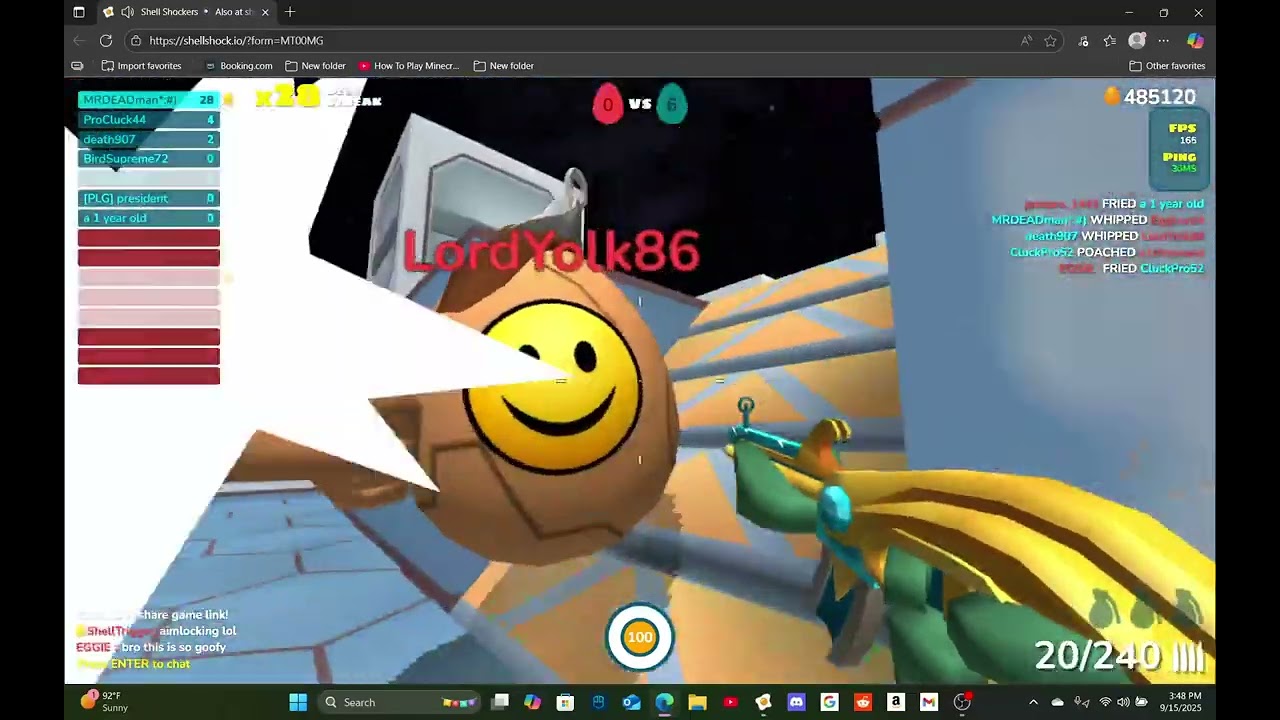Screen dimensions: 1280x720
Task: Open Discord from the taskbar
Action: 796,702
